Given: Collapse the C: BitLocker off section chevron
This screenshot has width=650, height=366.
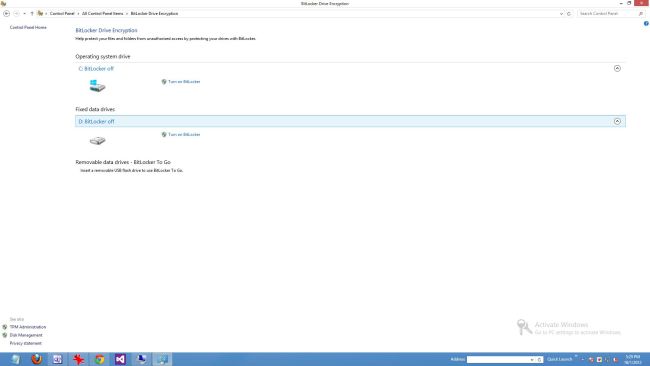Looking at the screenshot, I should (617, 68).
